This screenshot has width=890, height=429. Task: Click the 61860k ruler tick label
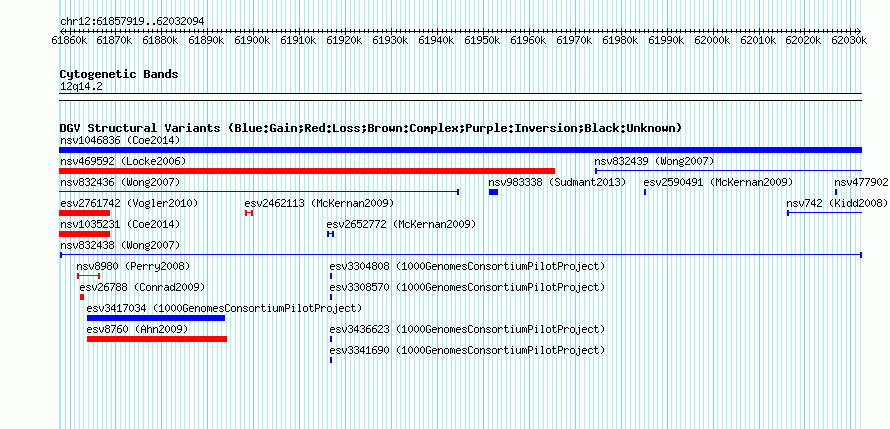tap(69, 40)
